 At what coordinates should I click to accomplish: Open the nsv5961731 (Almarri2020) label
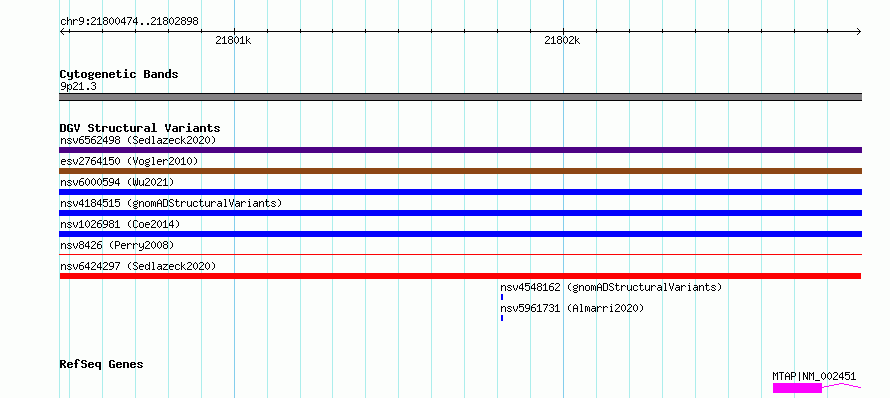pyautogui.click(x=572, y=308)
